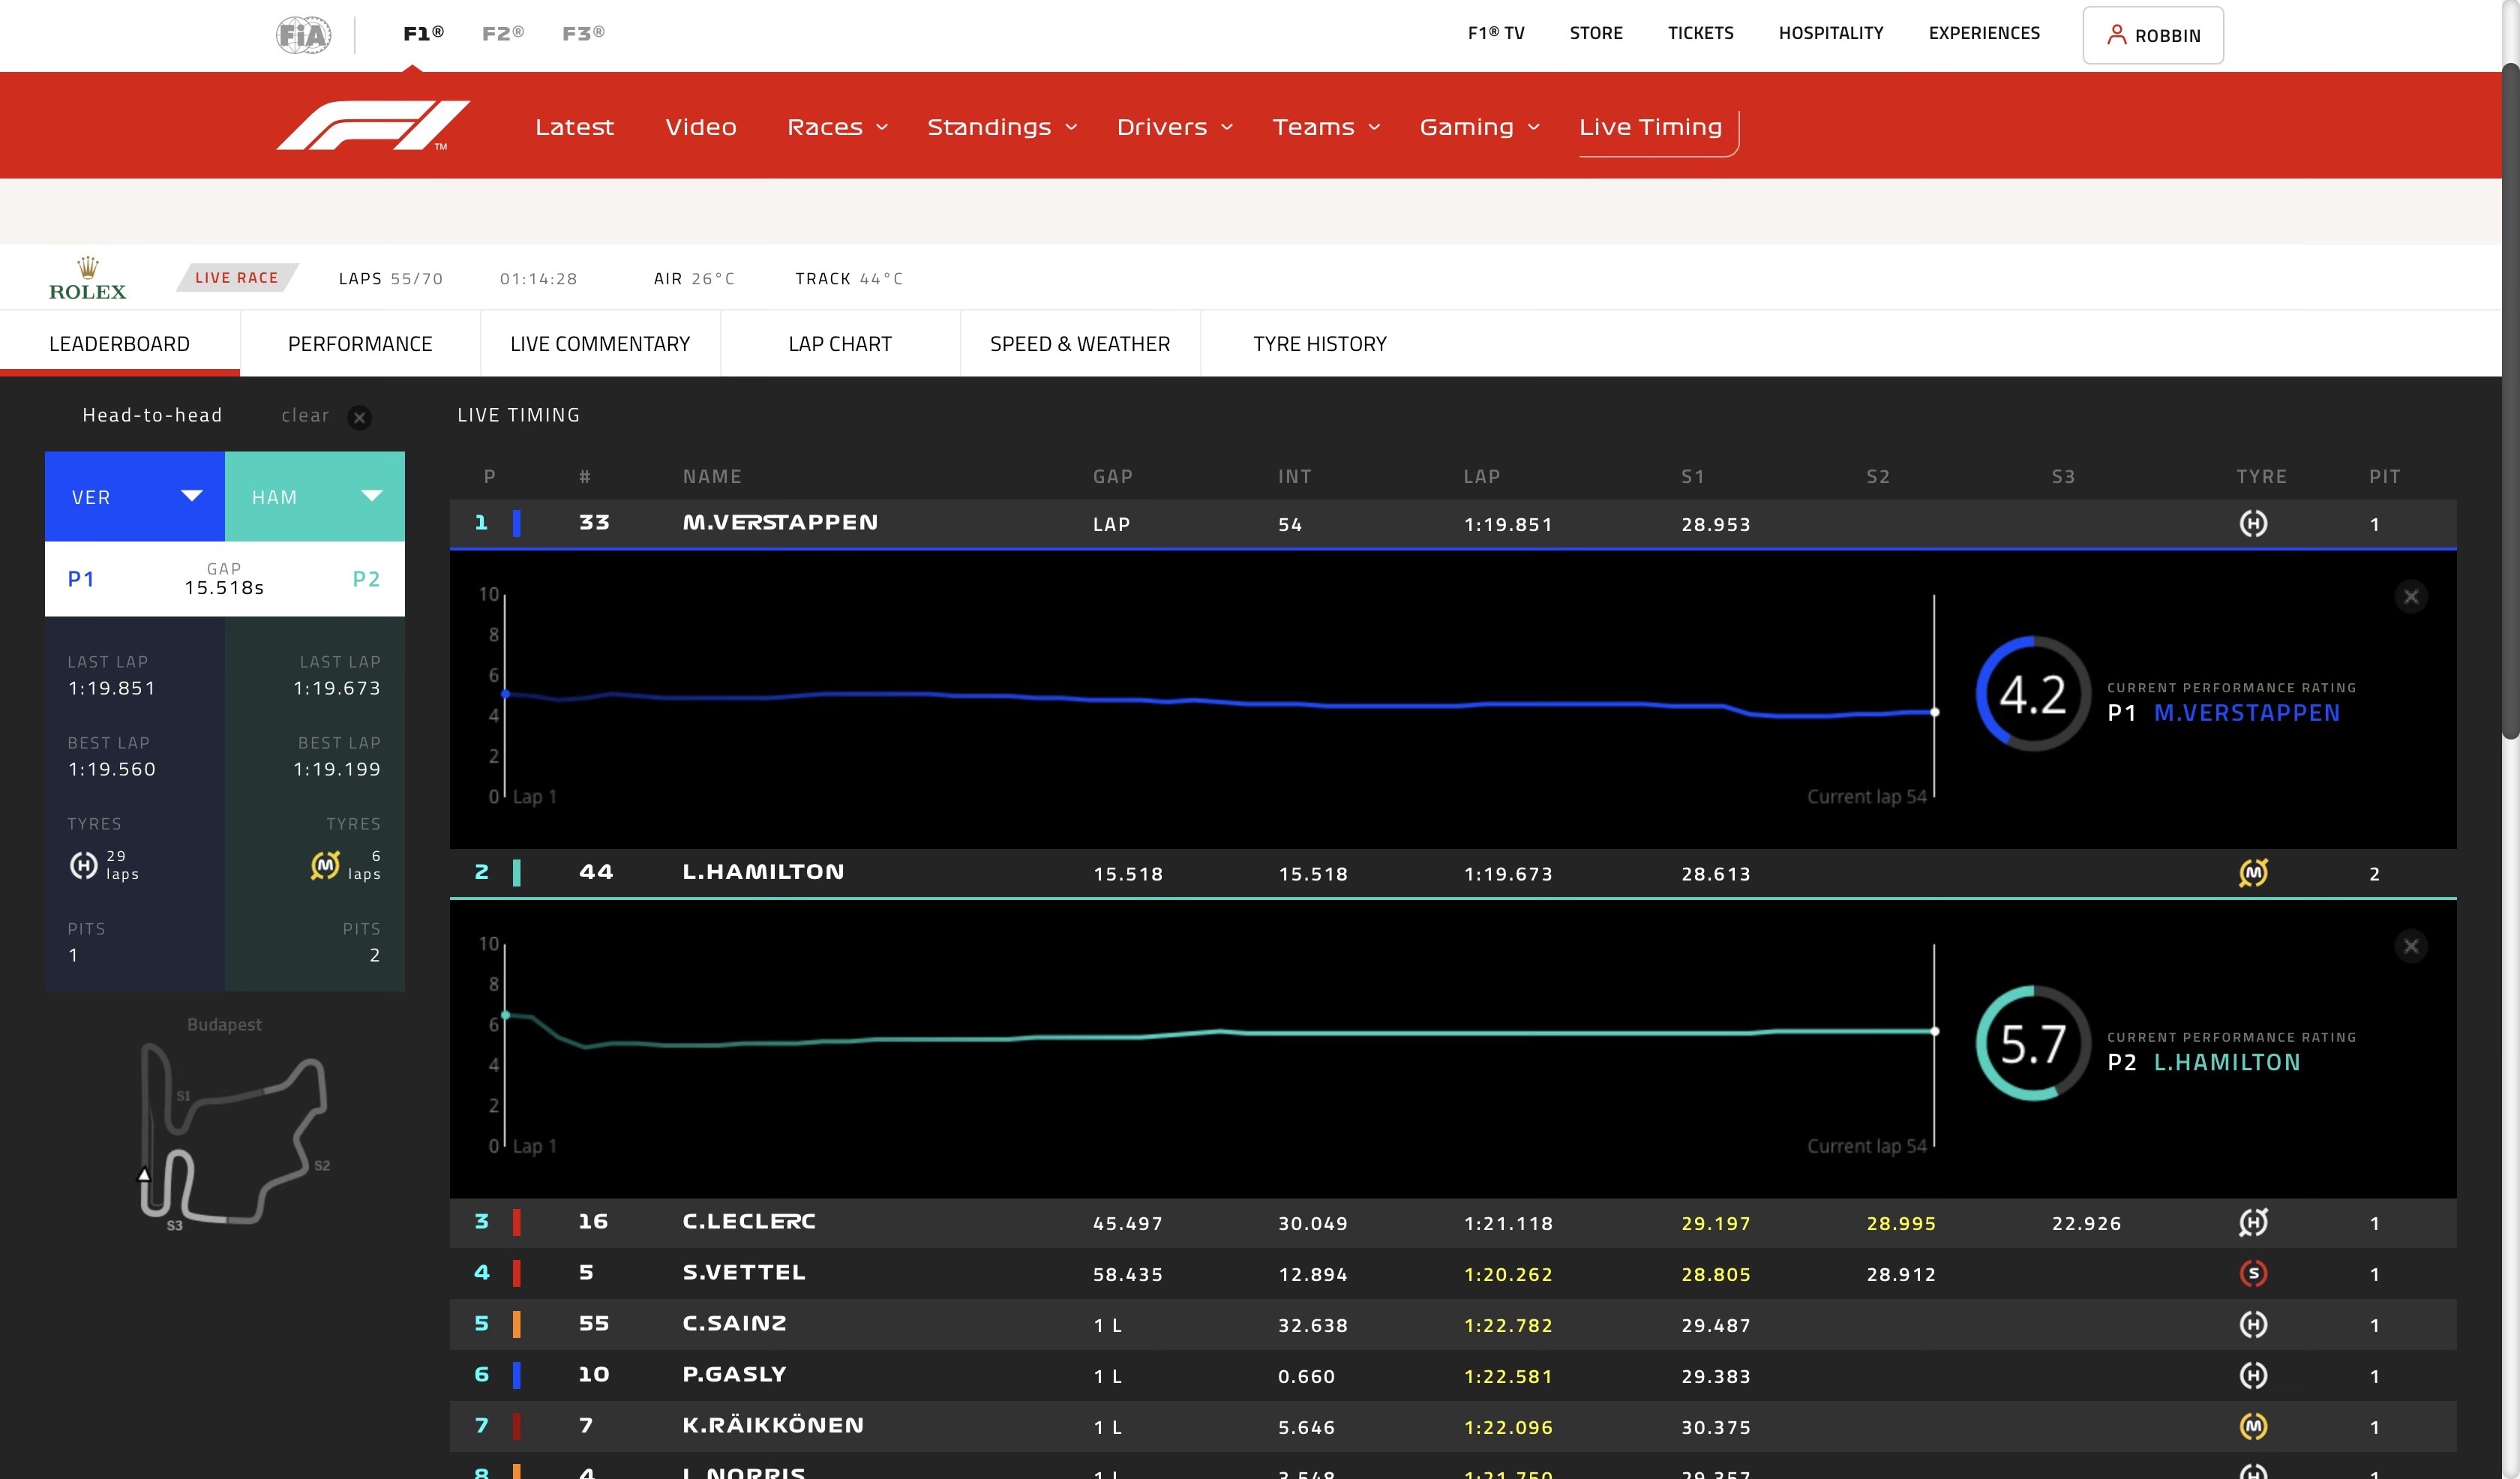
Task: Click Hamilton 5.7 performance rating dial
Action: coord(2033,1043)
